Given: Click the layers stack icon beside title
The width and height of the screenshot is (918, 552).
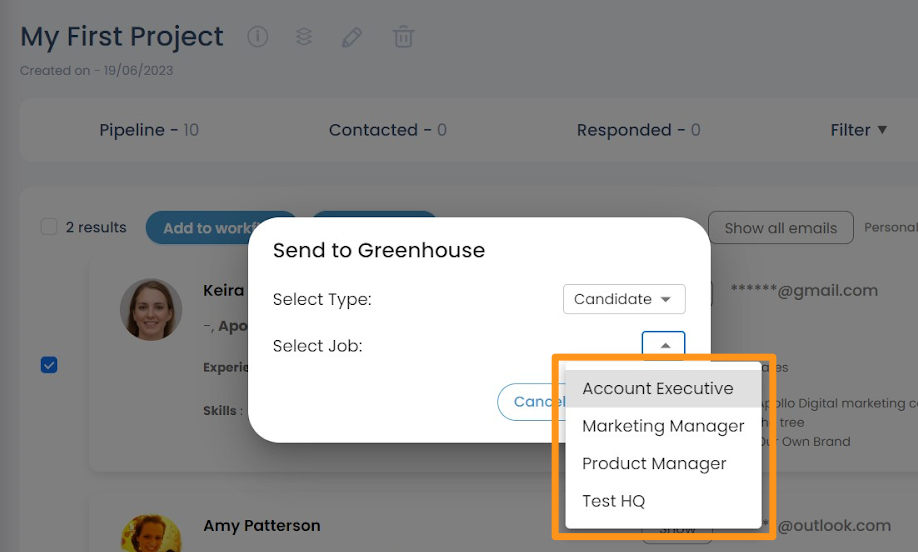Looking at the screenshot, I should coord(304,37).
